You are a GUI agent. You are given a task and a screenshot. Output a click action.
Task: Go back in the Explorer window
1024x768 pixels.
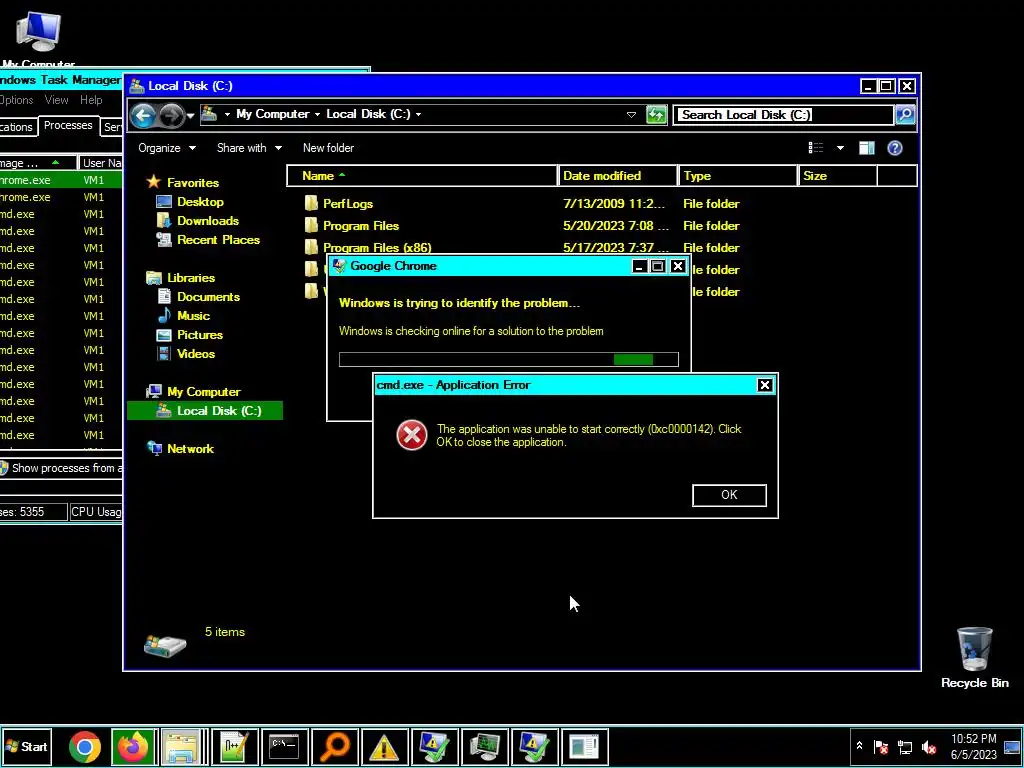143,116
